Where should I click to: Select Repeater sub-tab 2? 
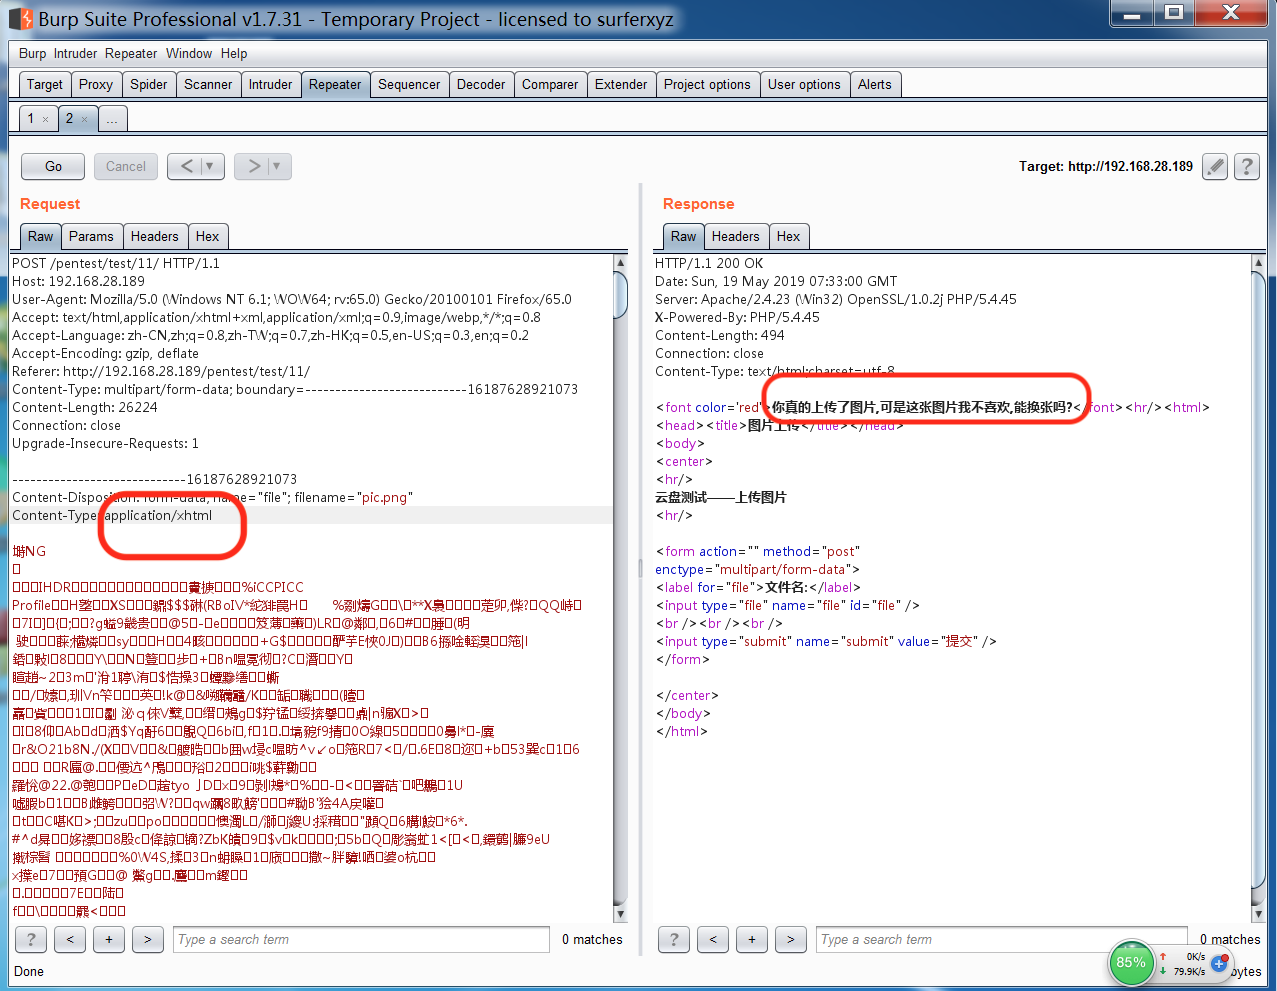coord(69,118)
